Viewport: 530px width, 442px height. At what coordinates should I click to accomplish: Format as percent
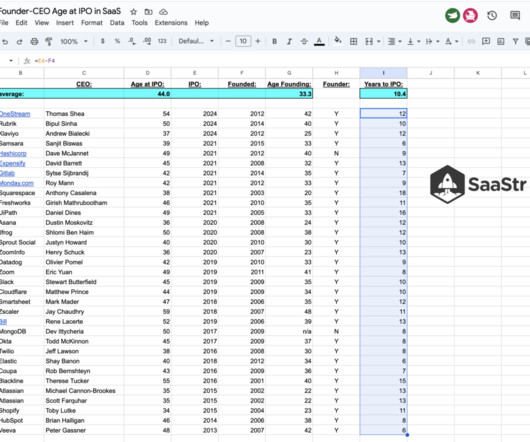[117, 41]
